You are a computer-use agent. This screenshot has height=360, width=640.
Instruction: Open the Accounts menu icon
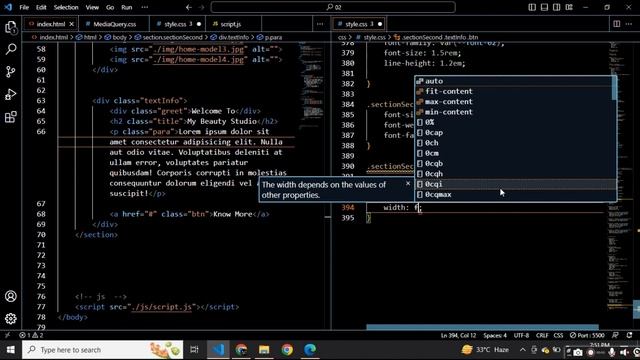pyautogui.click(x=11, y=296)
